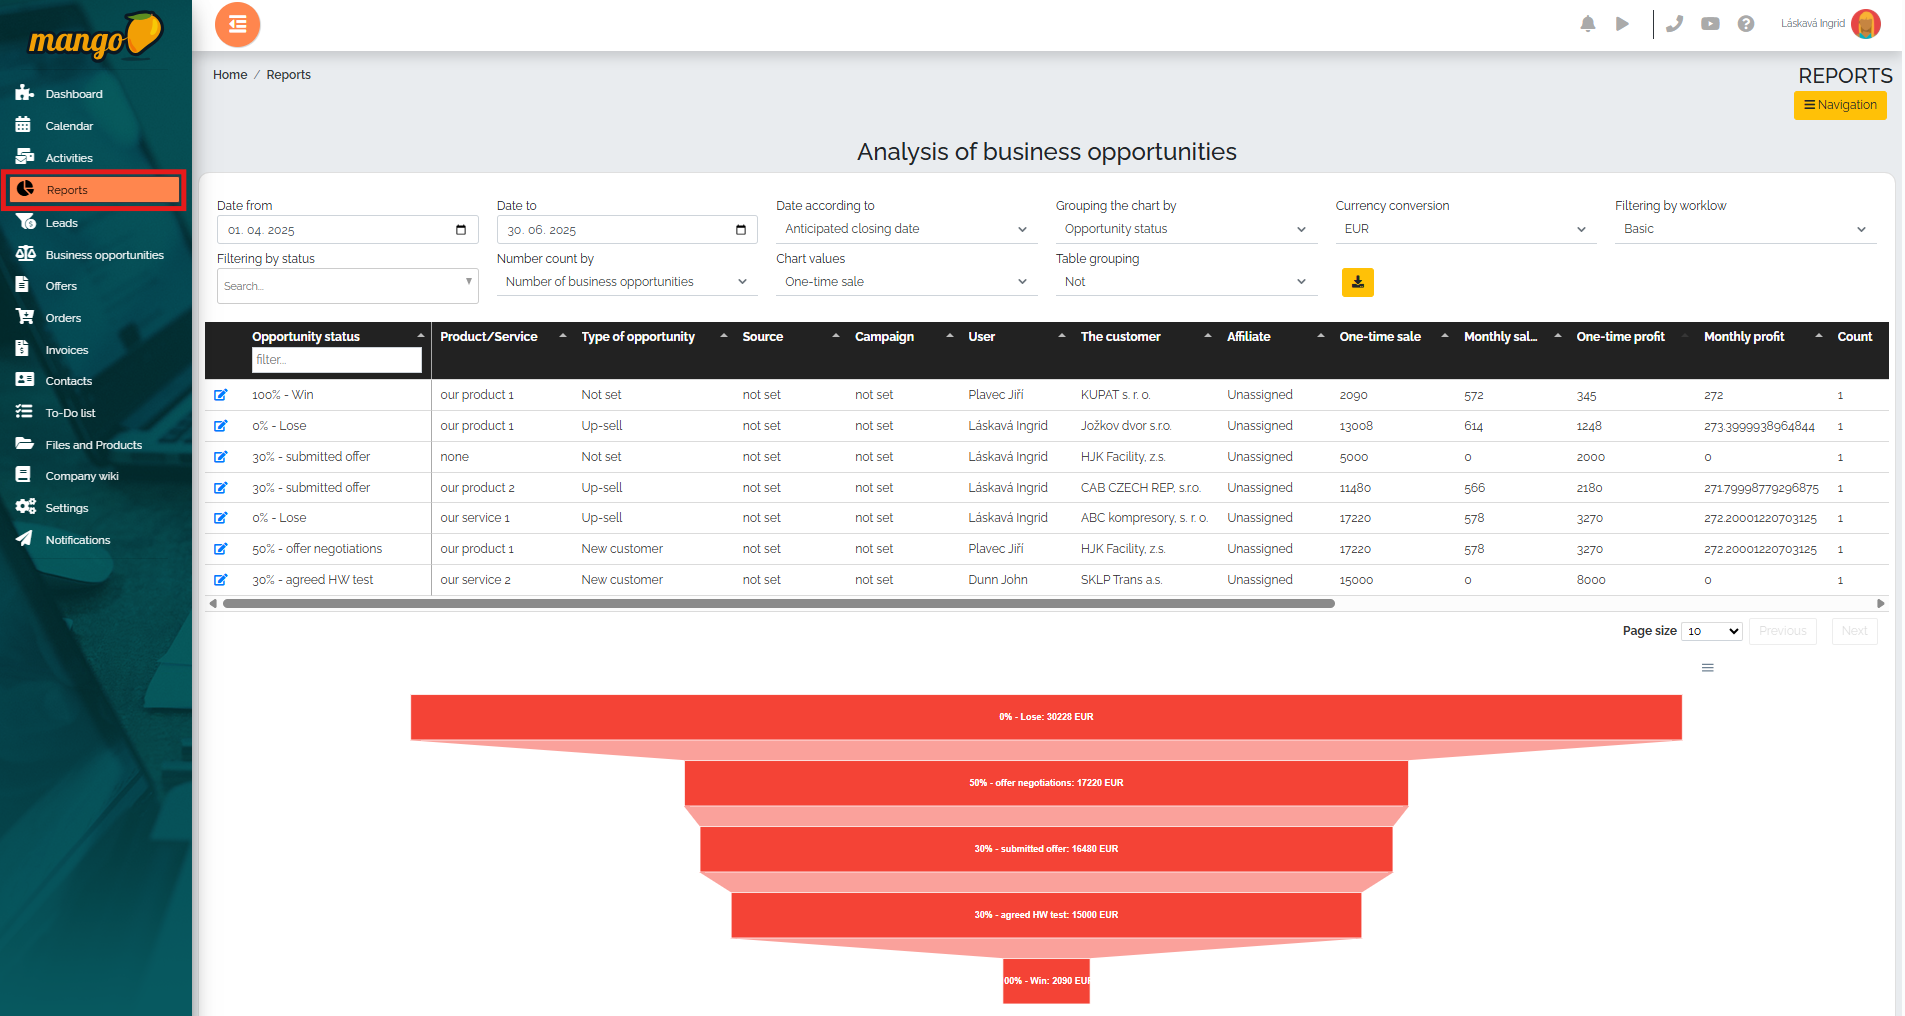Click the help question mark icon
1905x1016 pixels.
(x=1745, y=24)
